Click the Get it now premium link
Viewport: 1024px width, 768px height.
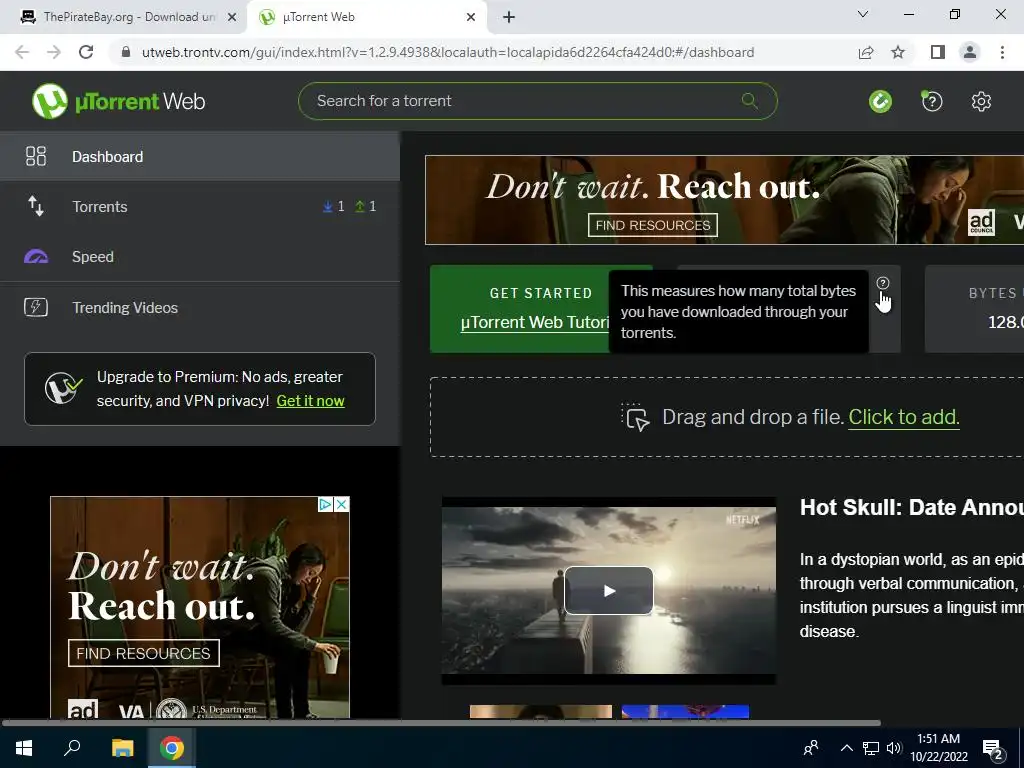[x=310, y=400]
